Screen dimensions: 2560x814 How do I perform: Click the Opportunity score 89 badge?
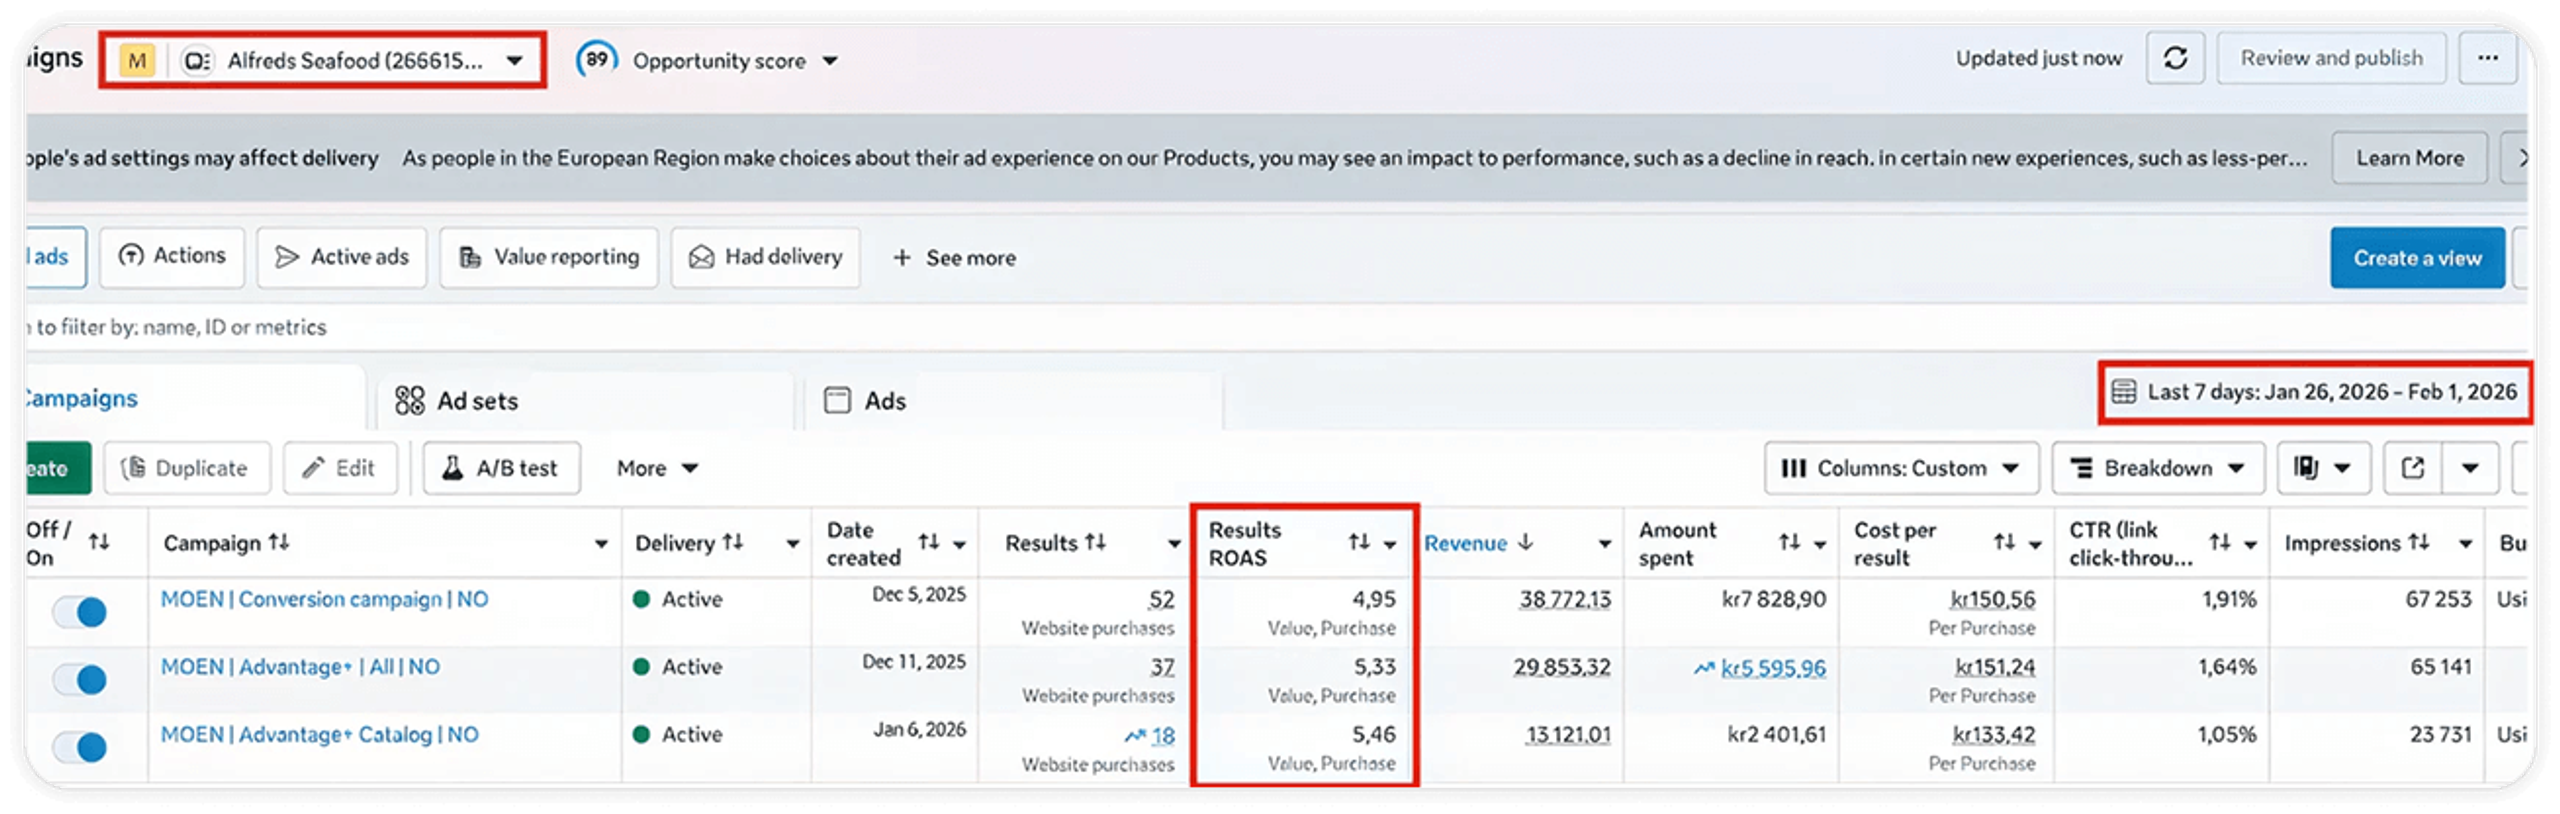click(x=596, y=59)
